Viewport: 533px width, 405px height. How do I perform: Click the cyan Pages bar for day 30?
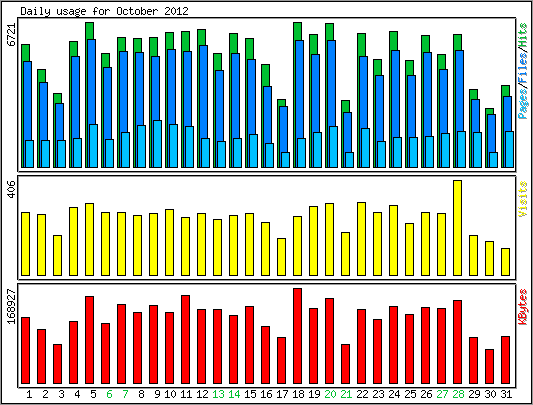point(494,159)
